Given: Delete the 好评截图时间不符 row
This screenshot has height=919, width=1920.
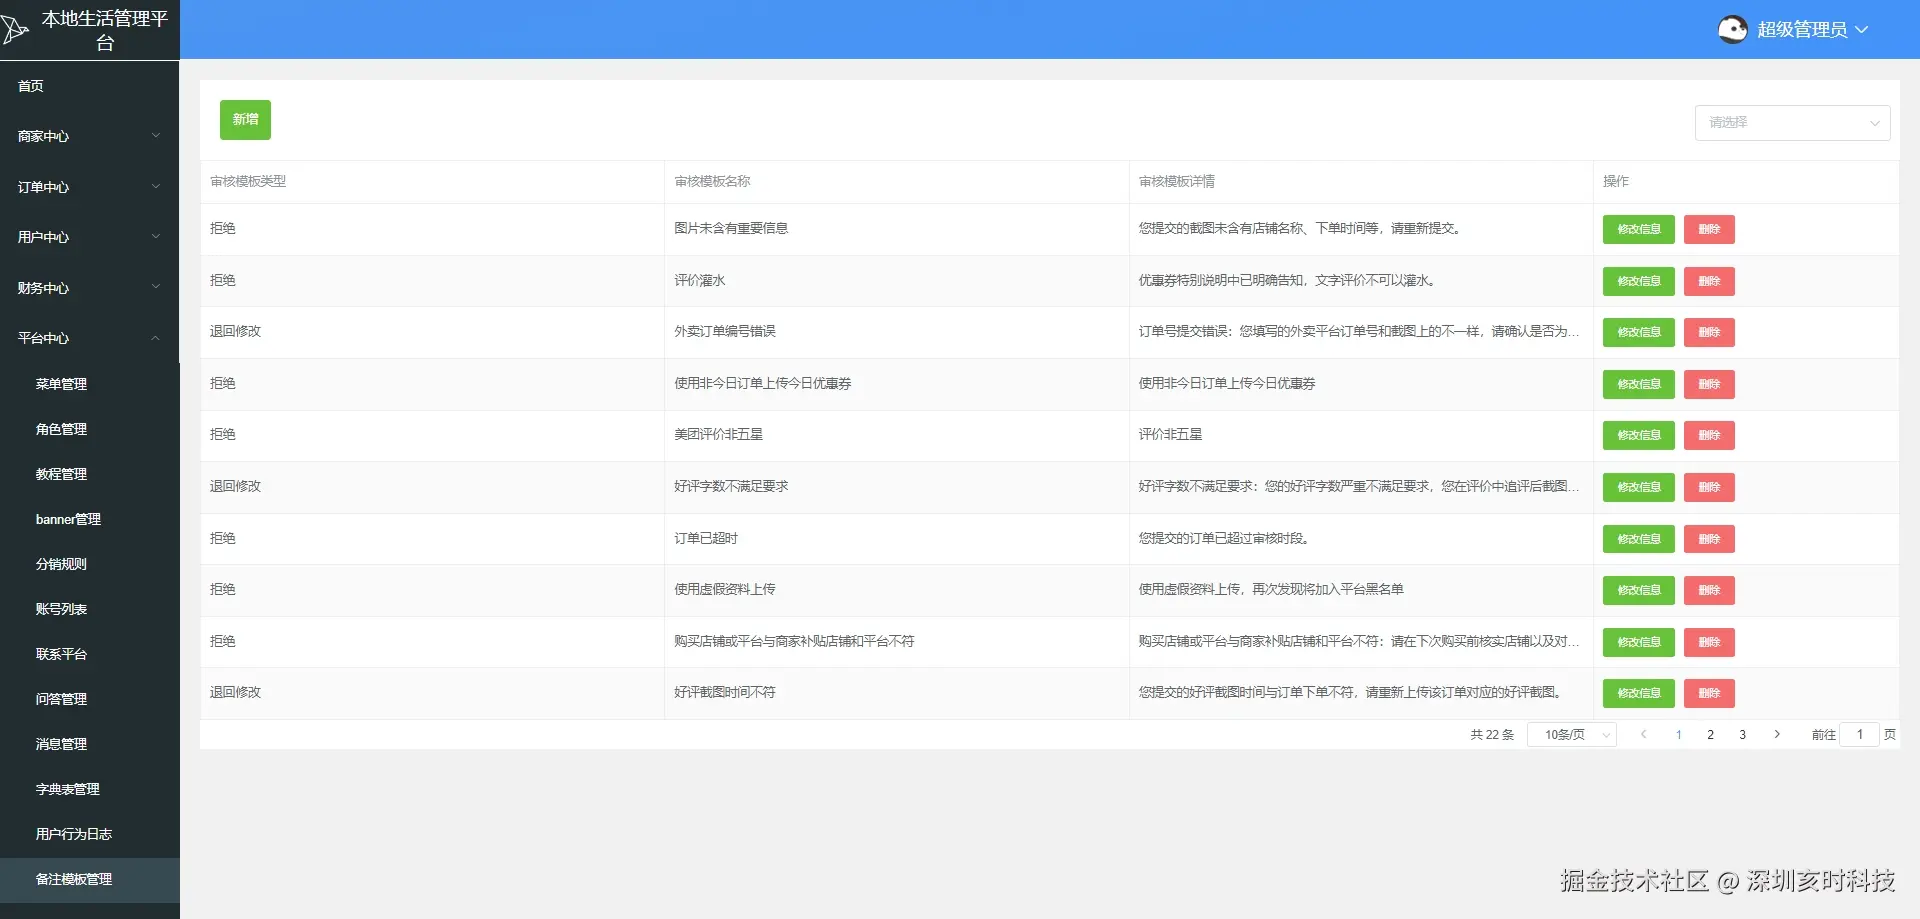Looking at the screenshot, I should pos(1709,693).
